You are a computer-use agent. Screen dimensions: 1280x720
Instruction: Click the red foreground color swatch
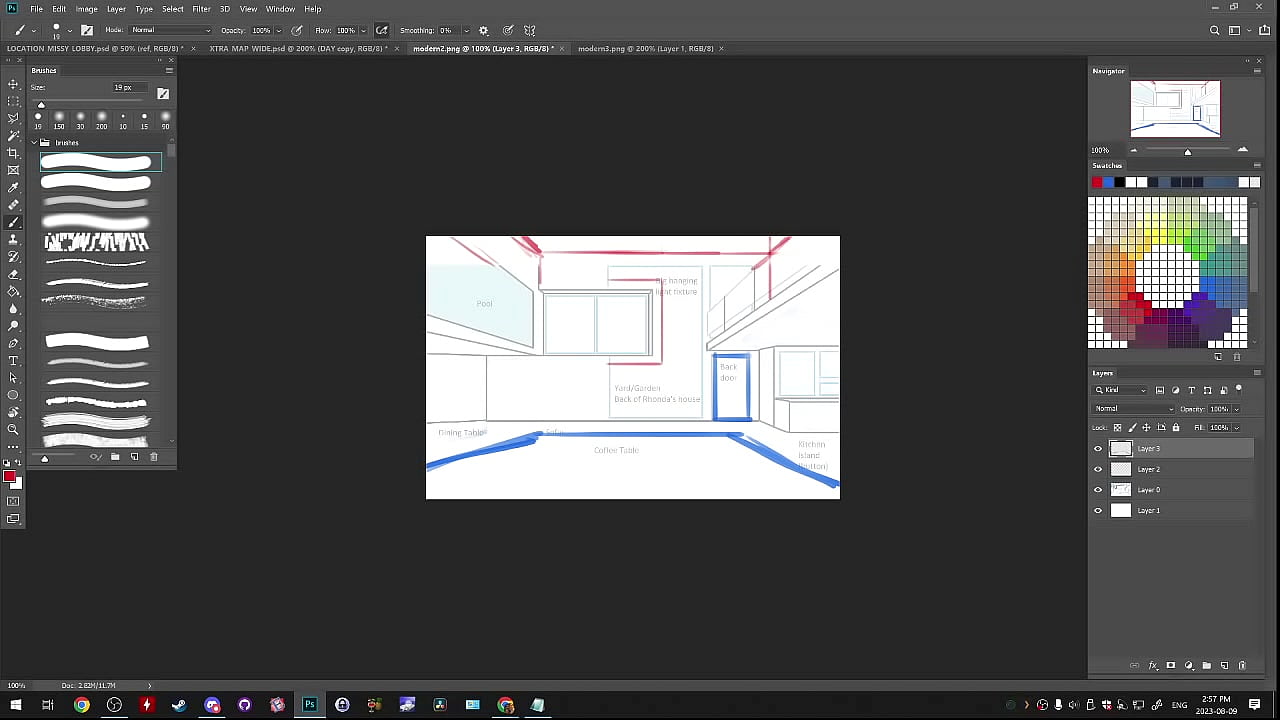[9, 477]
